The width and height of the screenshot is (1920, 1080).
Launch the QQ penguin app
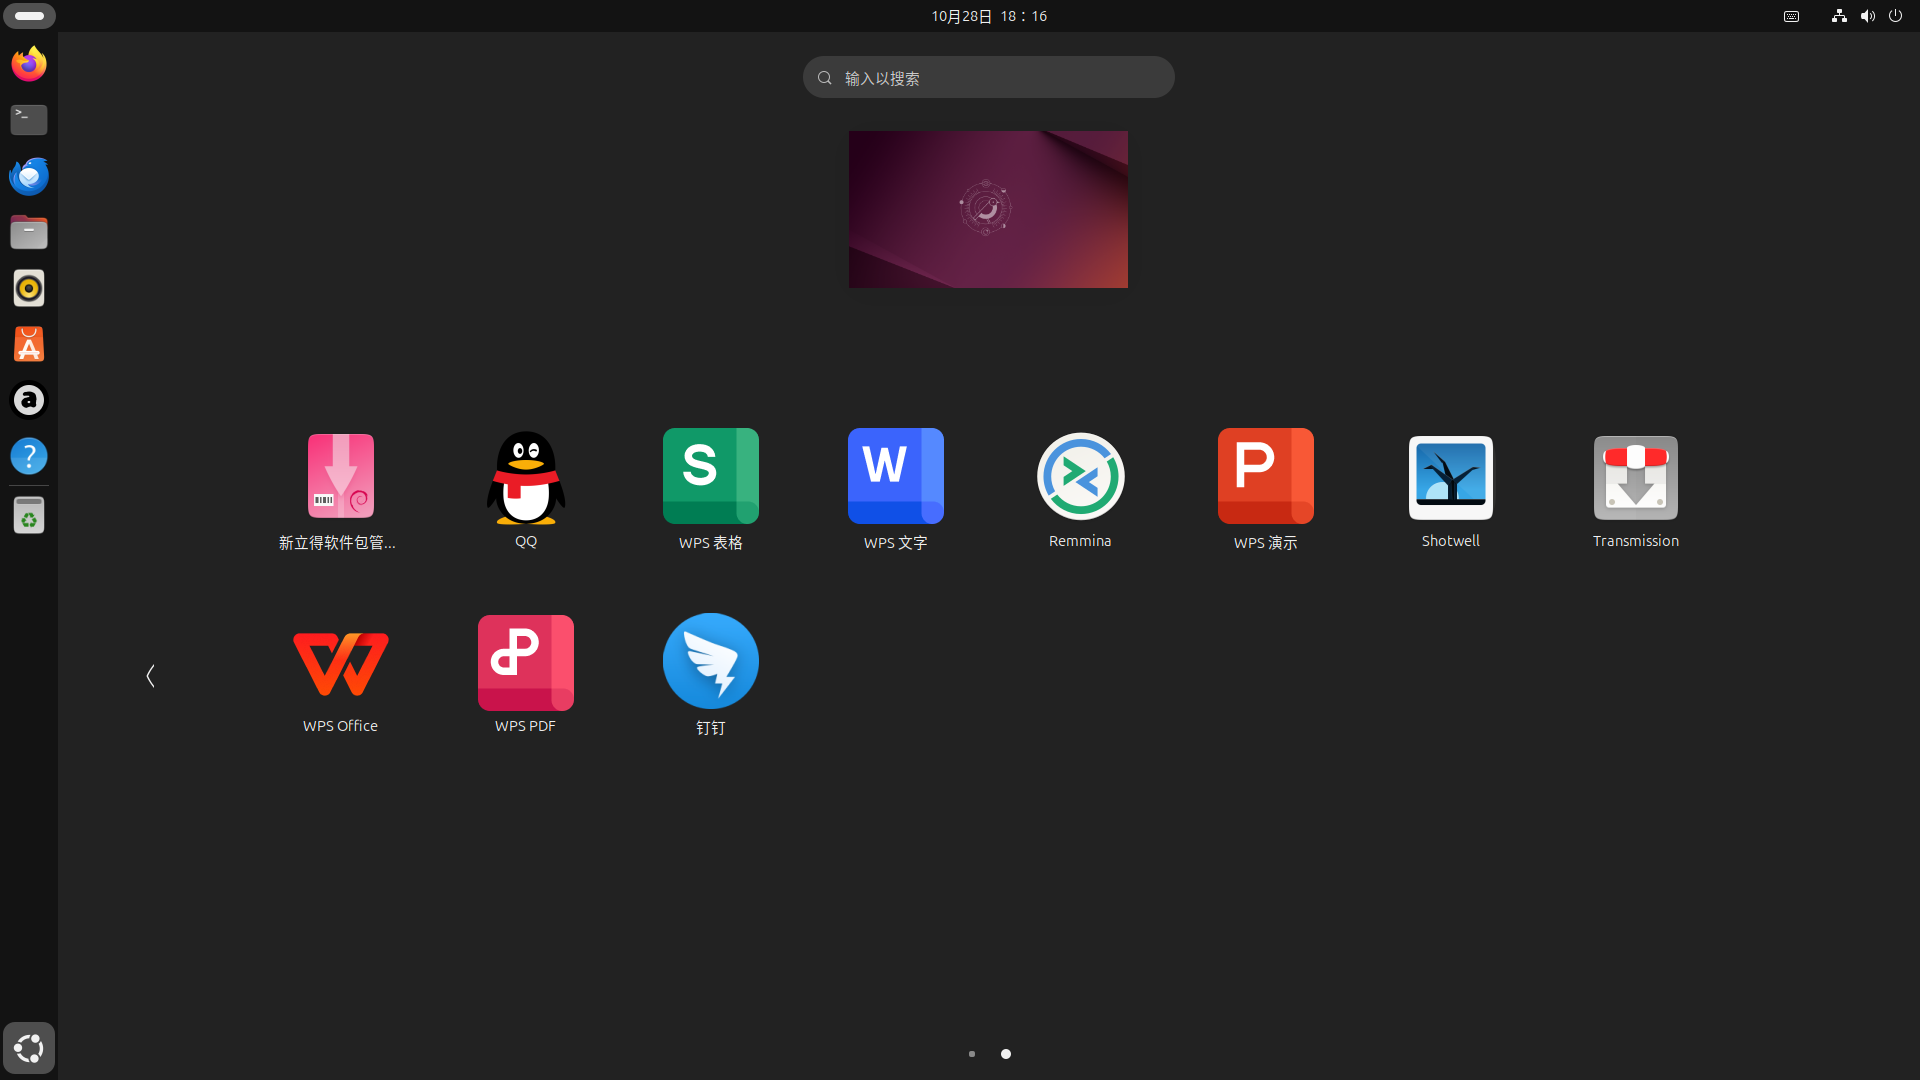(526, 490)
